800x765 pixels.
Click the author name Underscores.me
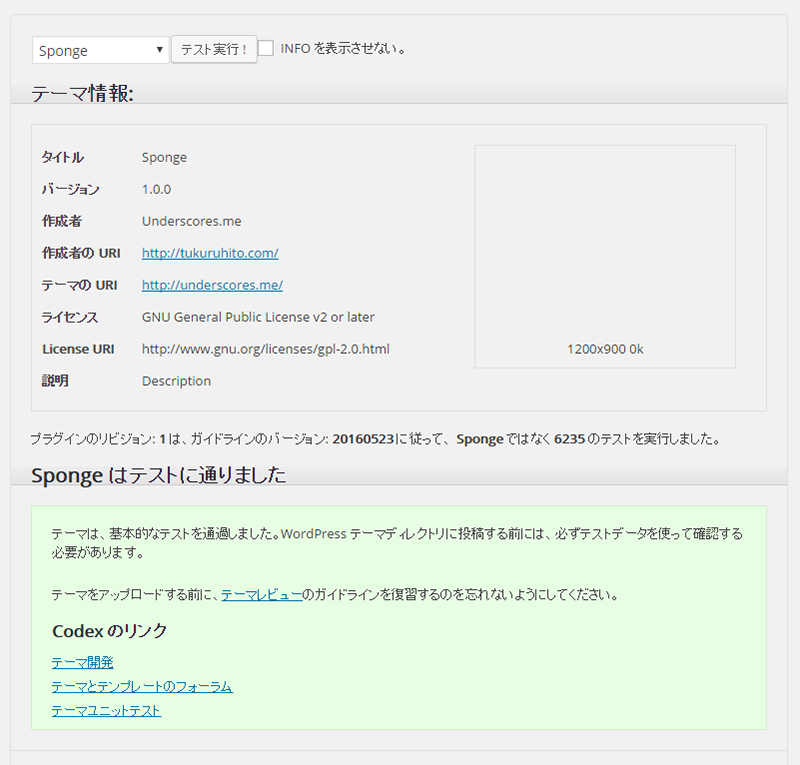pyautogui.click(x=192, y=221)
